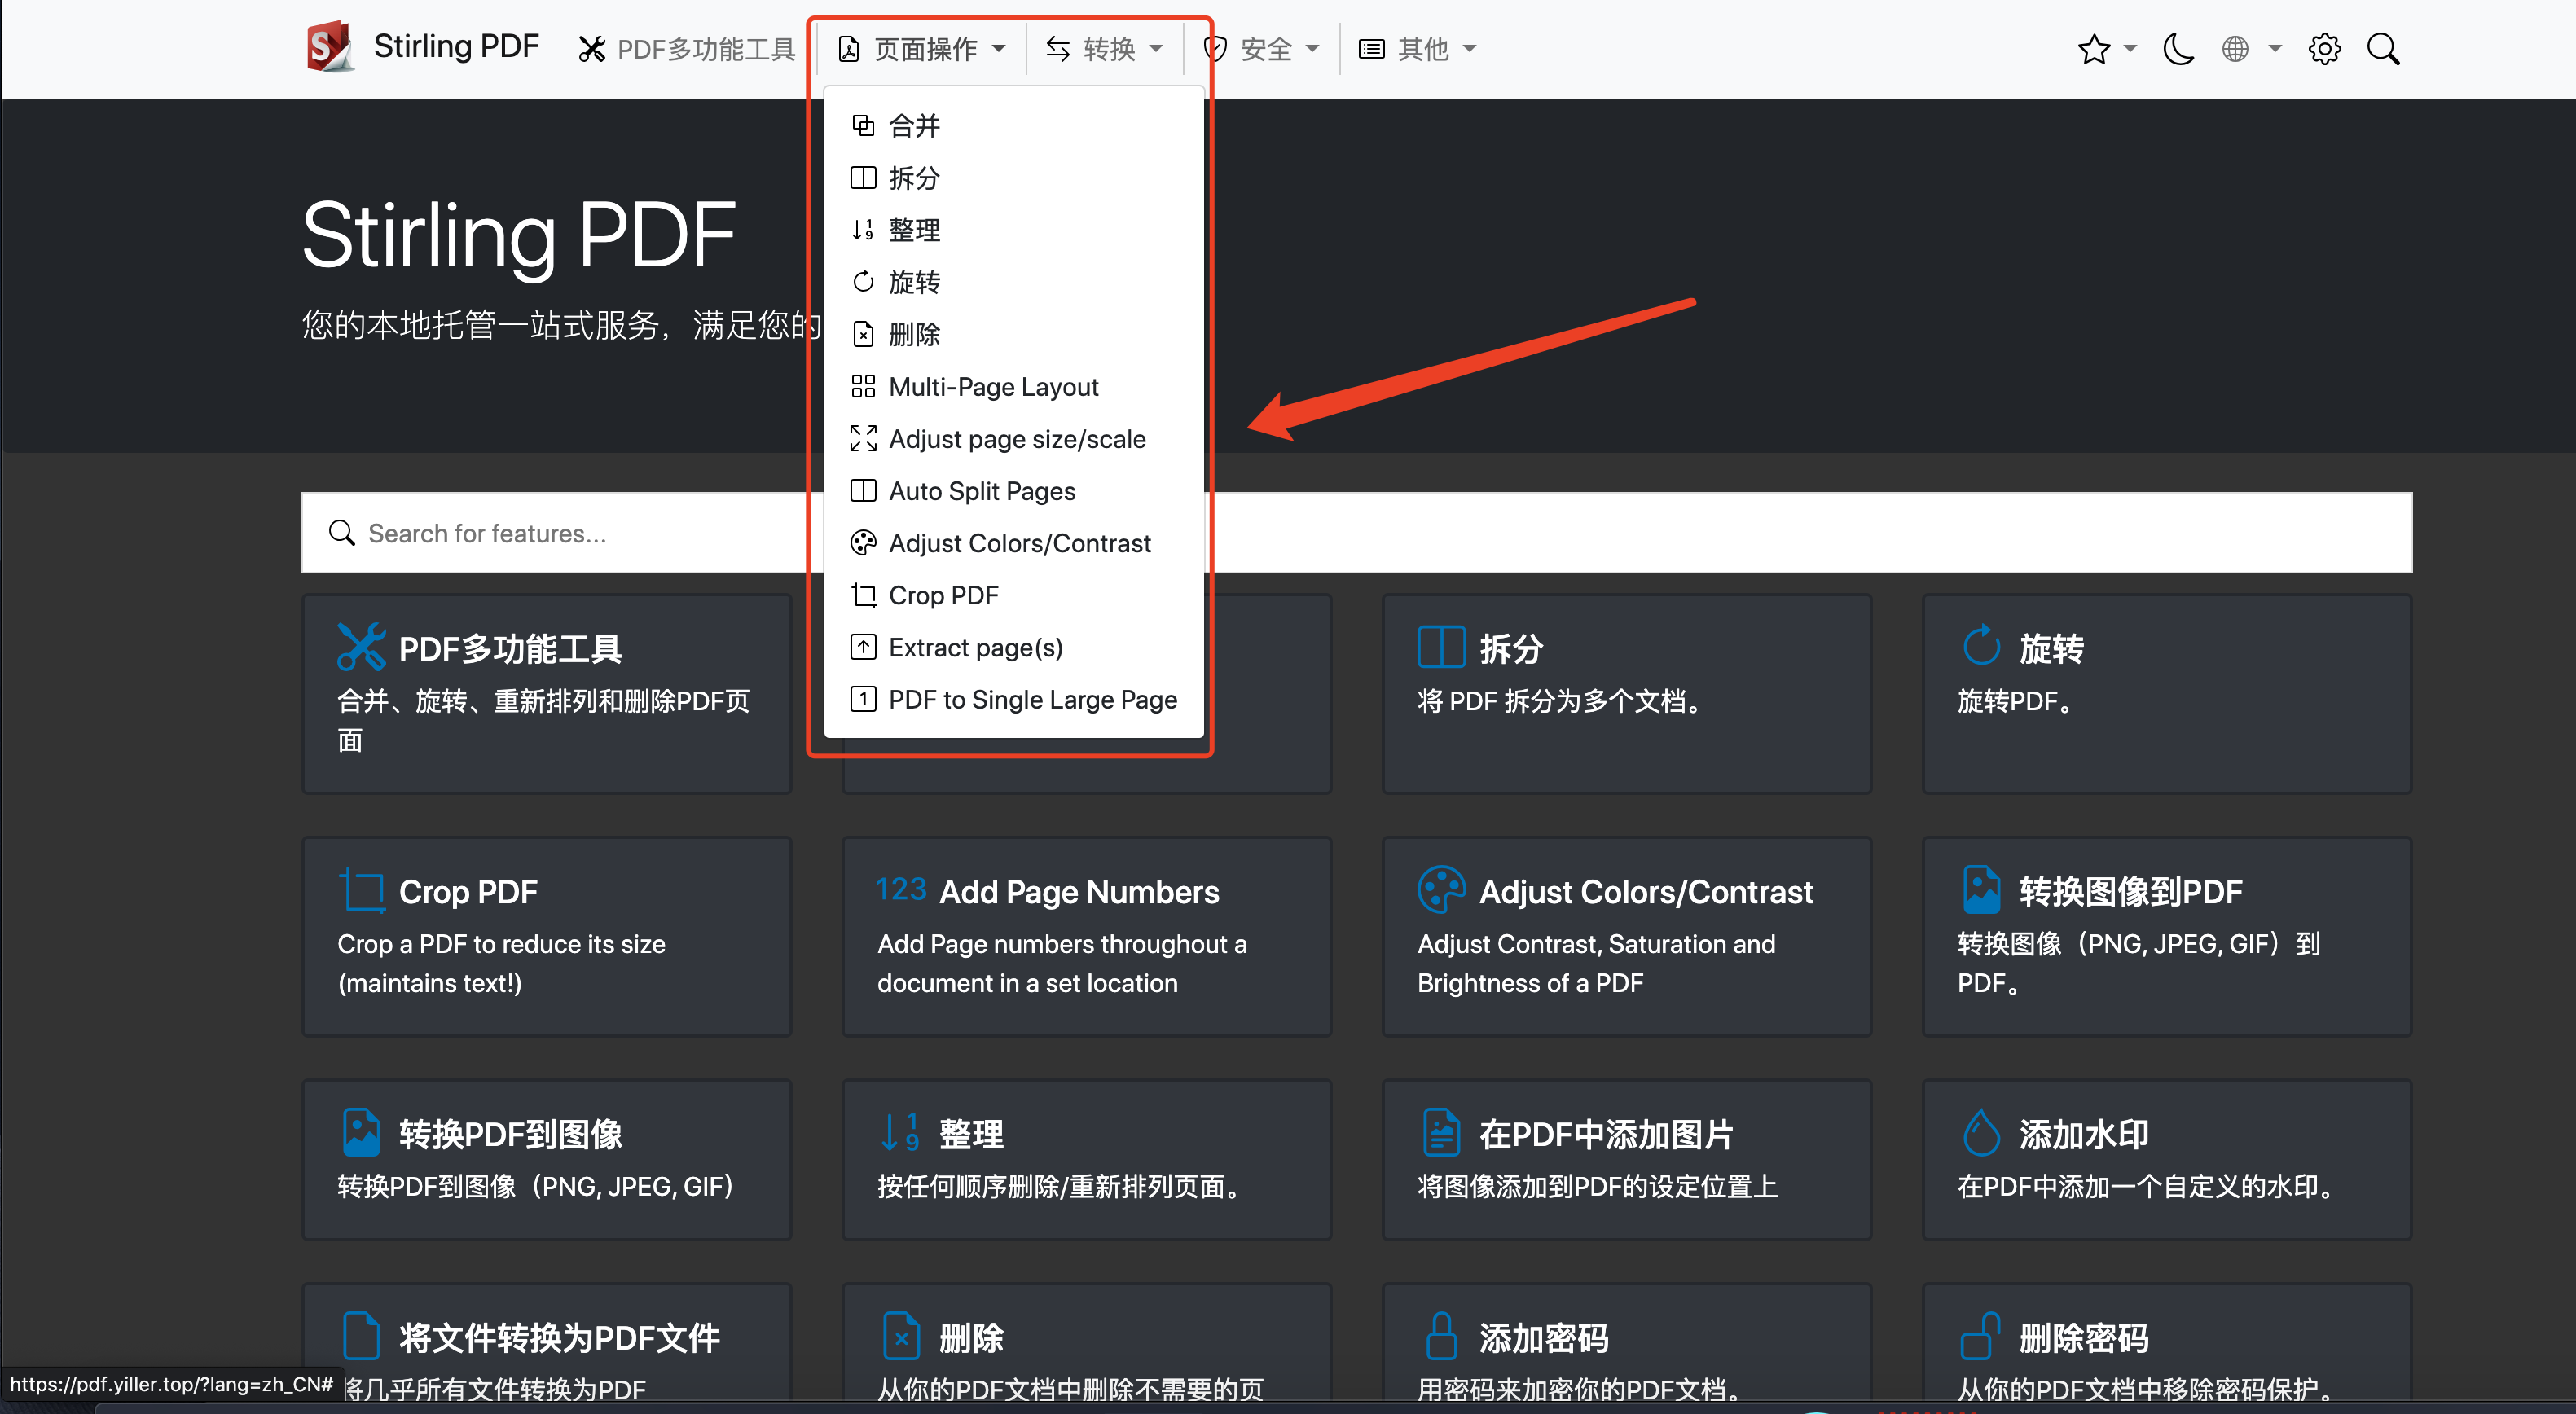Expand the 安全 dropdown menu
This screenshot has height=1414, width=2576.
click(x=1262, y=49)
